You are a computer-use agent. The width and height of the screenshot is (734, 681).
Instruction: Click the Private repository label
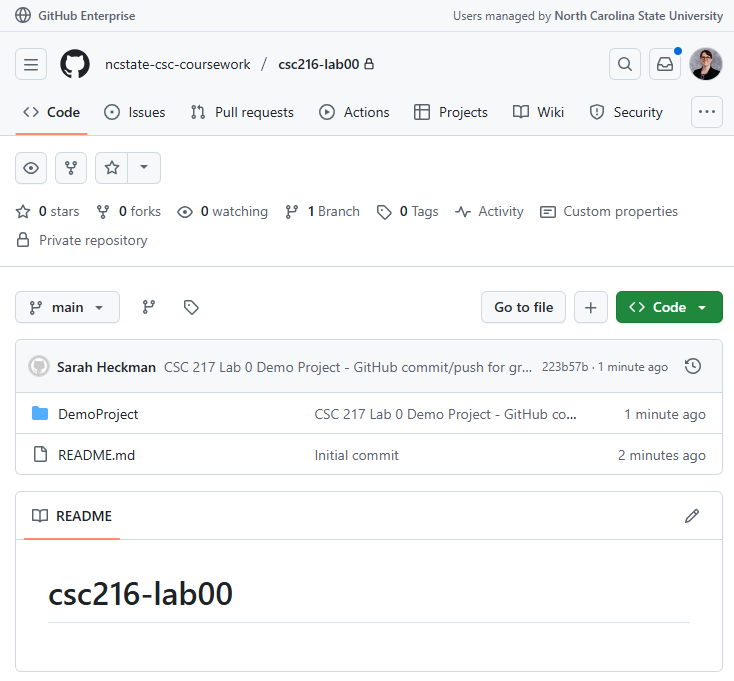point(93,240)
